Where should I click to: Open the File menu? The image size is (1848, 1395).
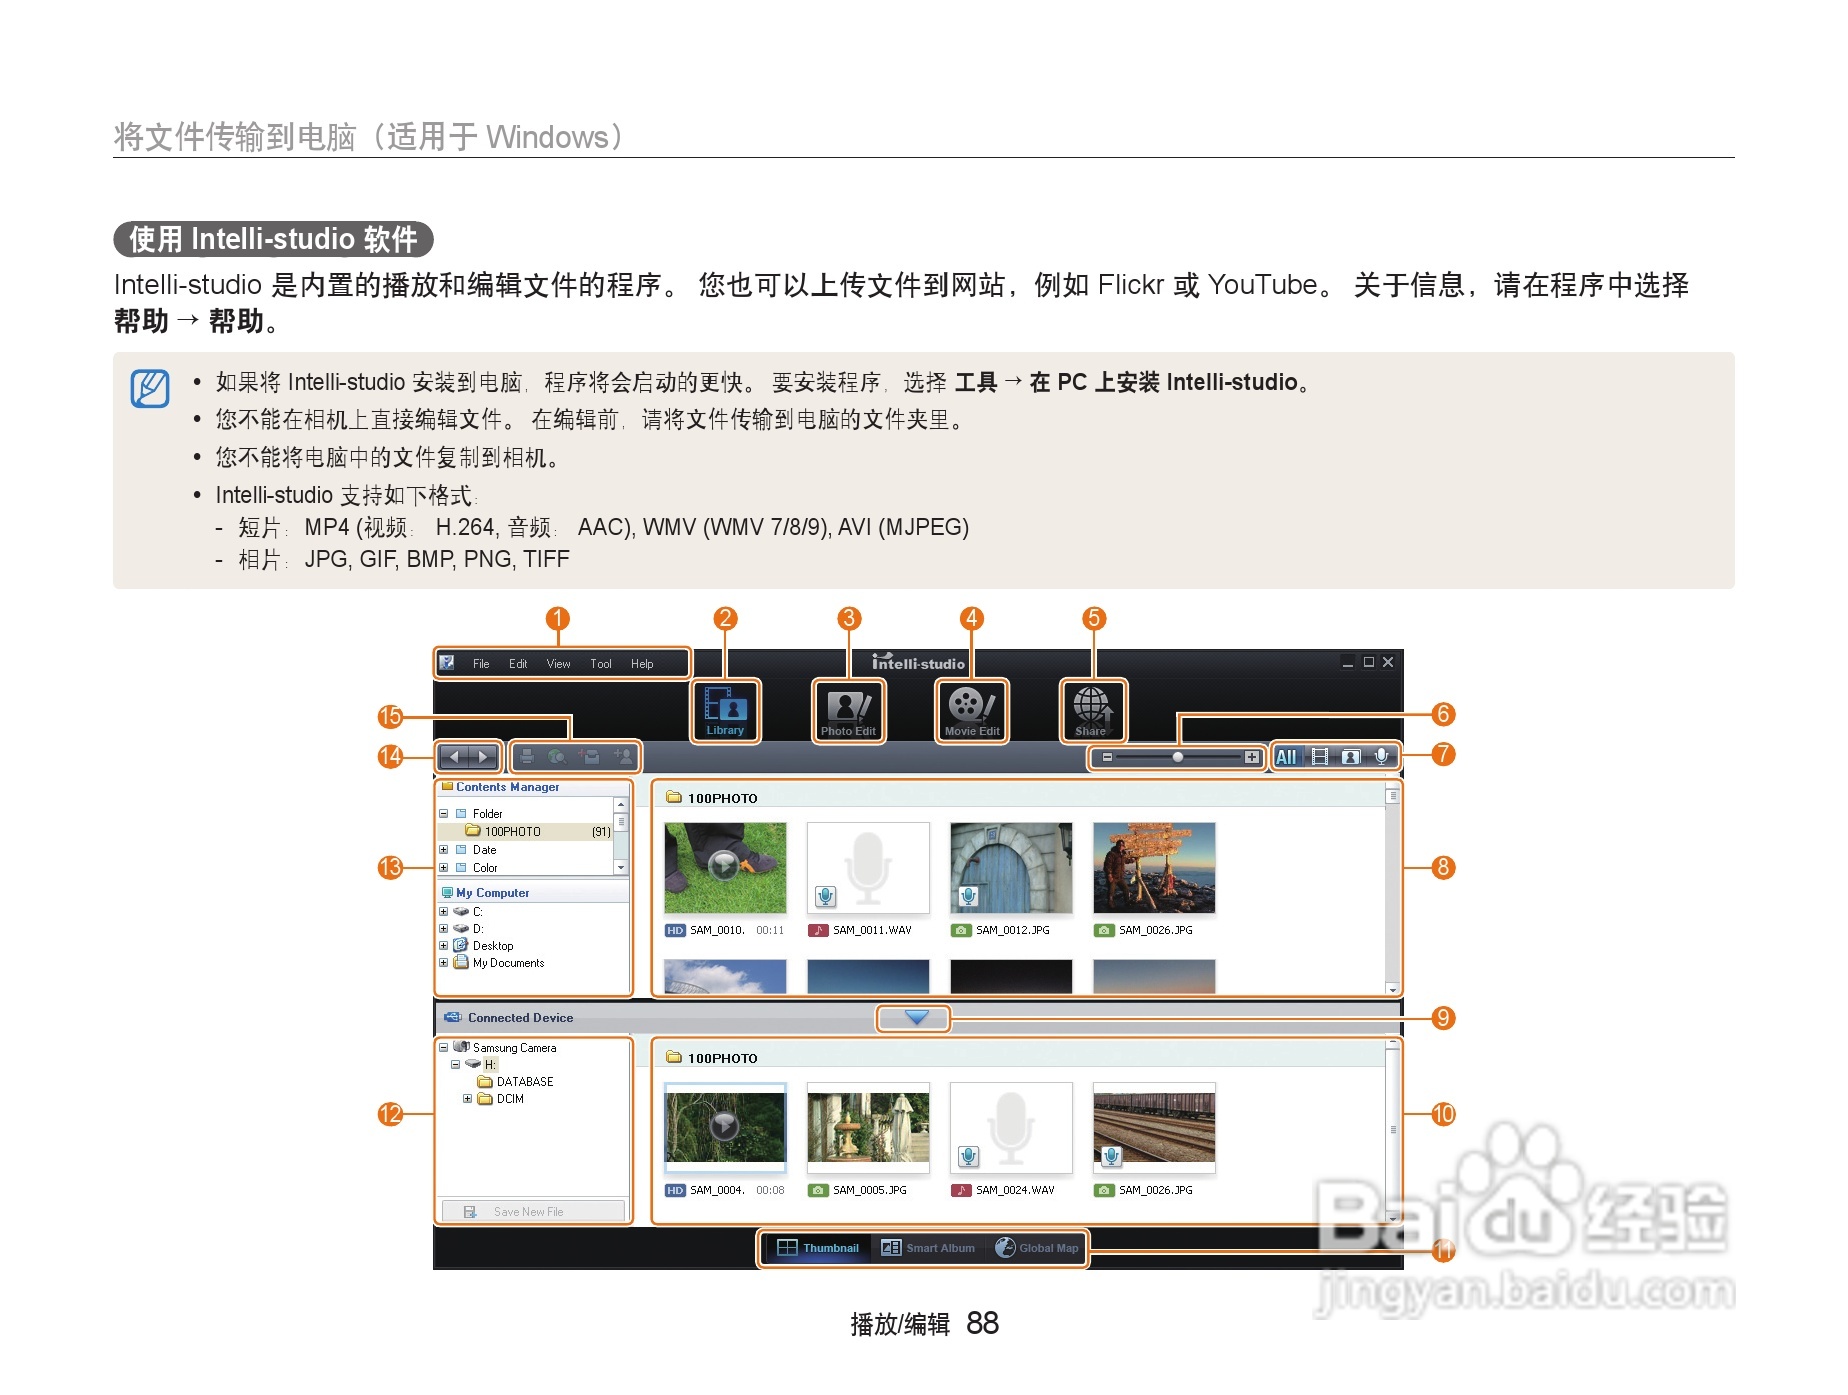481,663
